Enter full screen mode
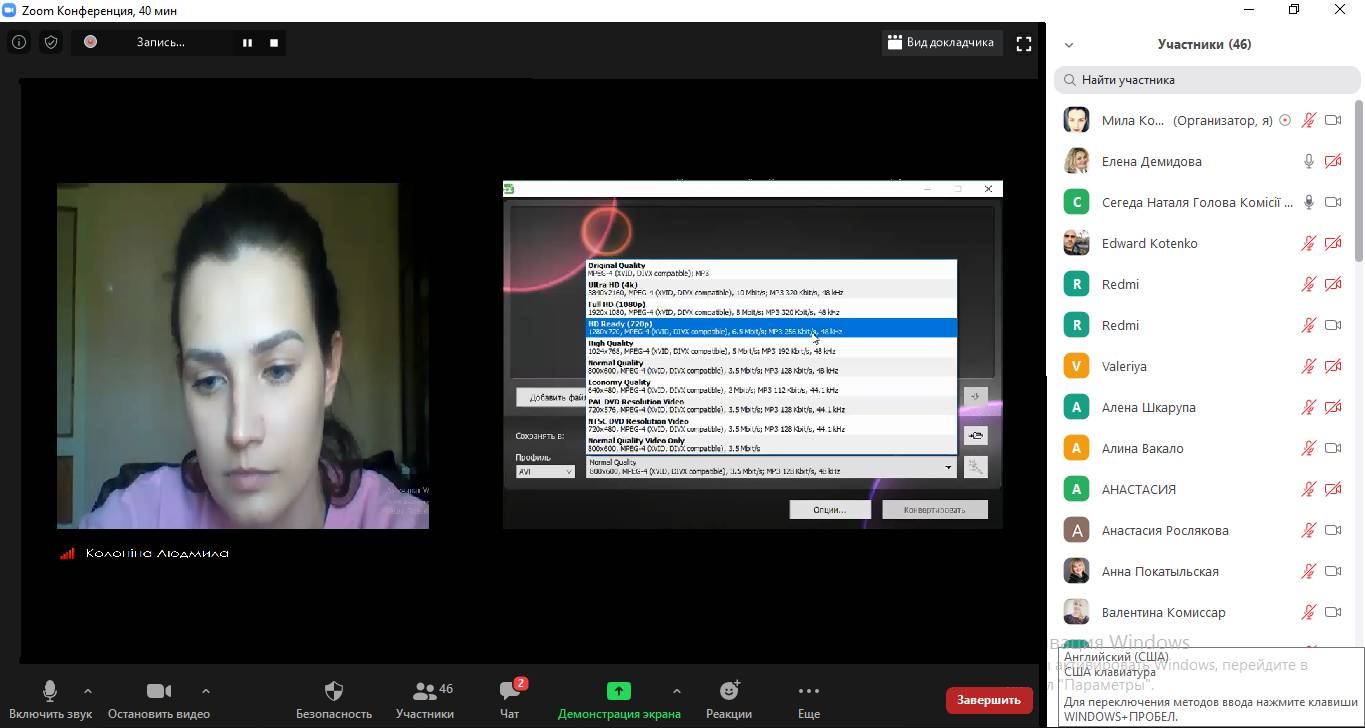The image size is (1365, 728). coord(1023,43)
